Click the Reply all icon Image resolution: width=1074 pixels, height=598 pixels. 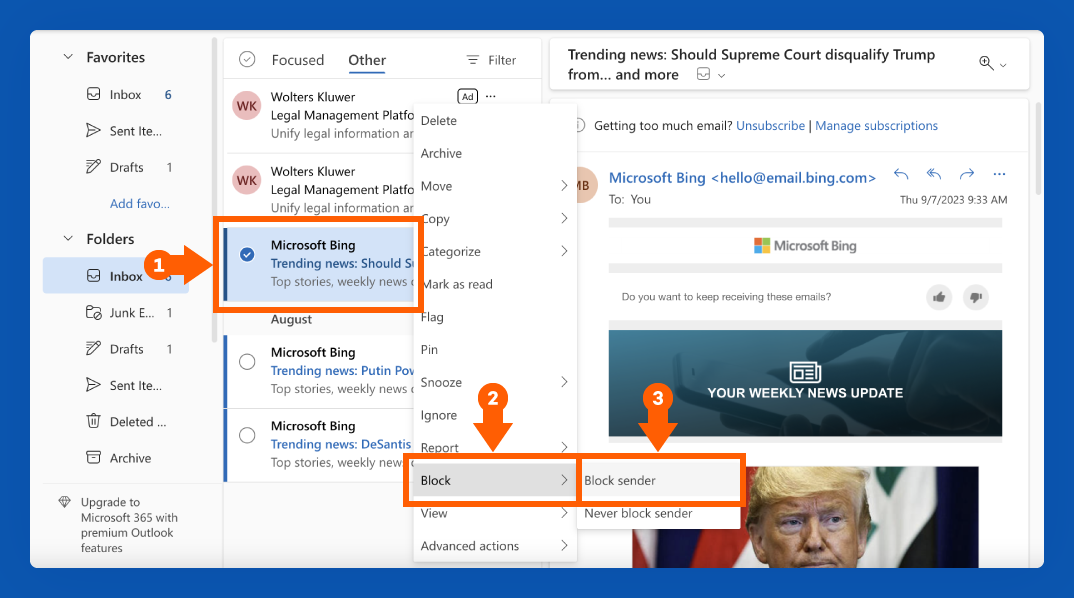(934, 174)
